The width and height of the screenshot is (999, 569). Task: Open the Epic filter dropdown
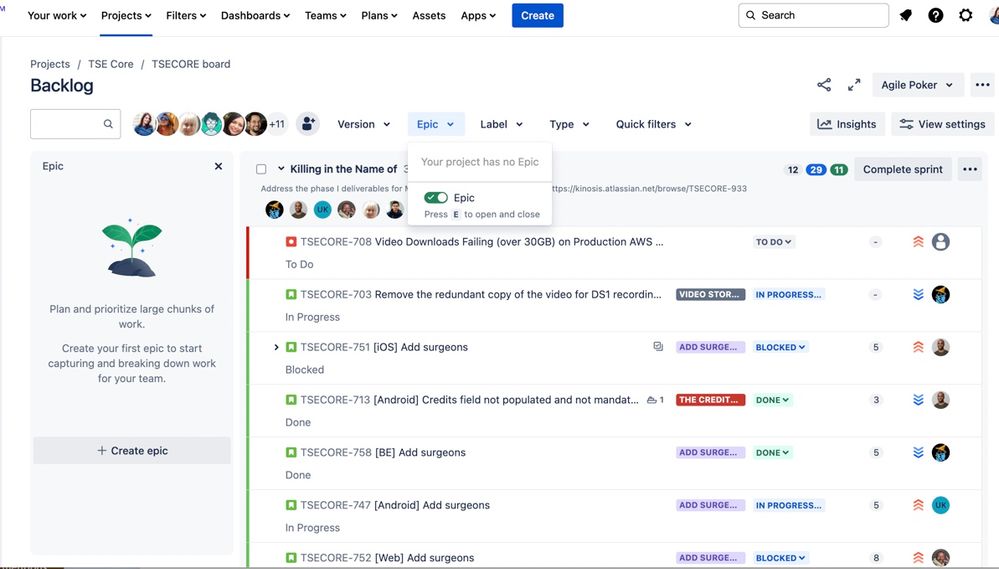(436, 124)
